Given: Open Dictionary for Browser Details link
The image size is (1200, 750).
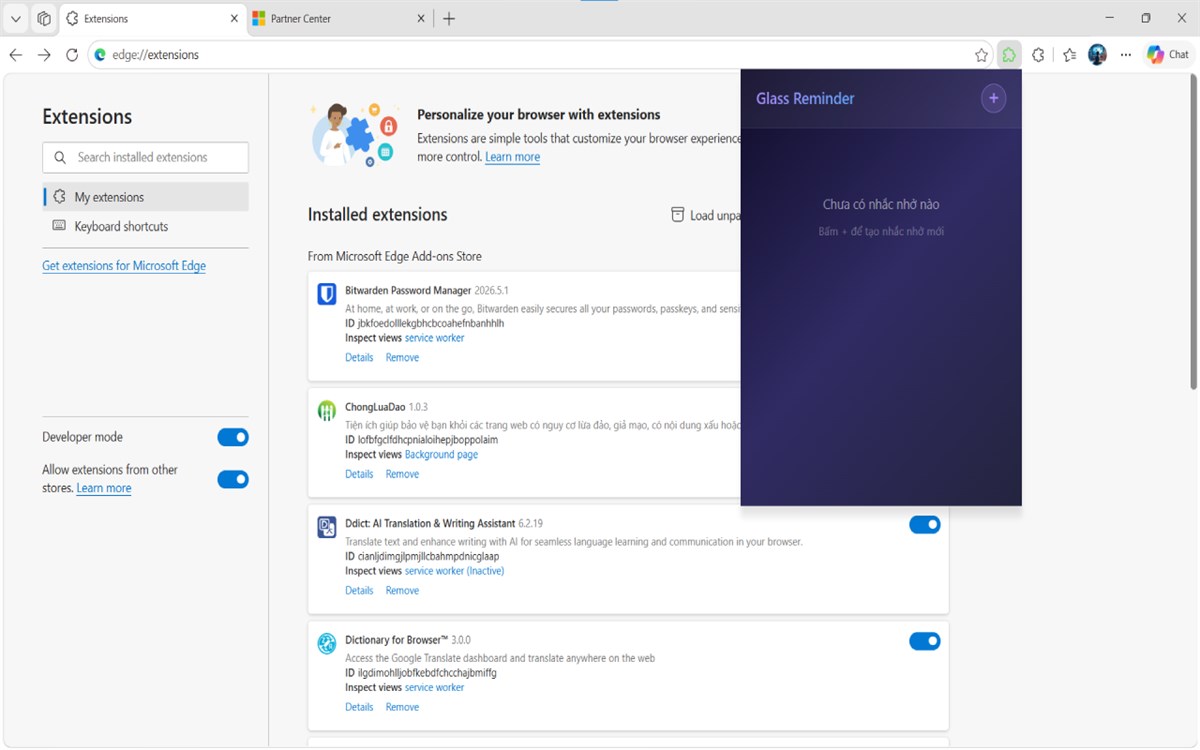Looking at the screenshot, I should (359, 707).
